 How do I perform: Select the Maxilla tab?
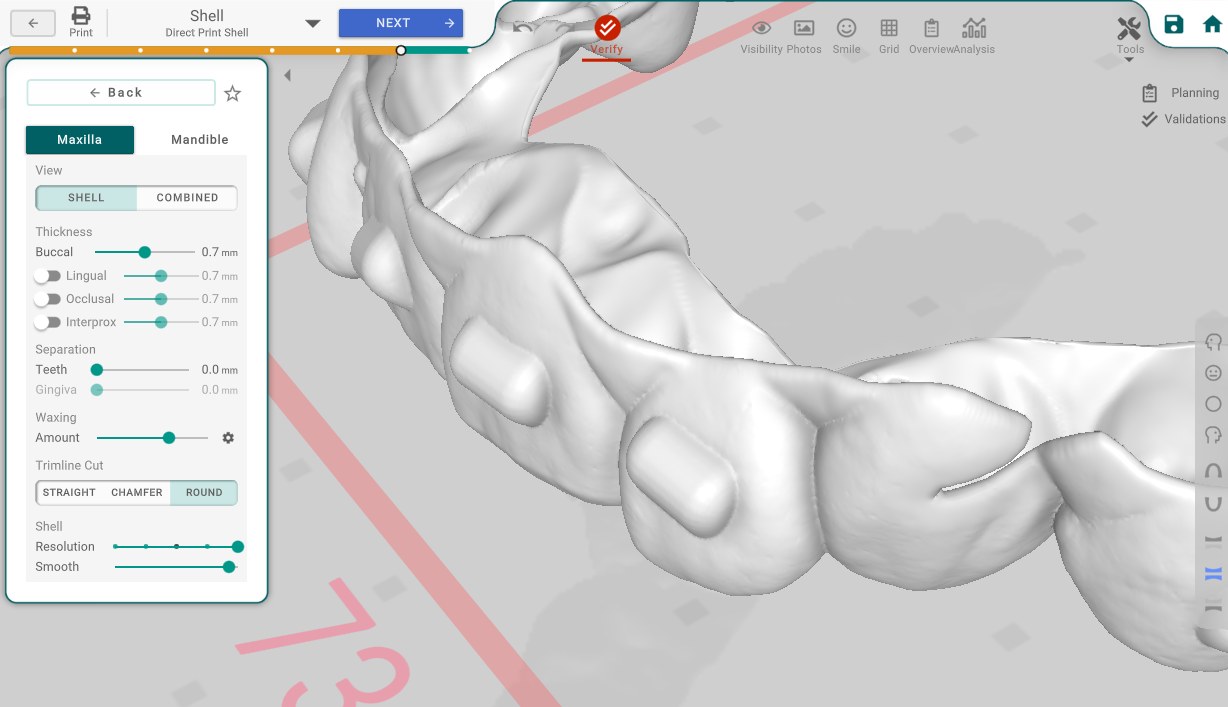click(x=80, y=140)
